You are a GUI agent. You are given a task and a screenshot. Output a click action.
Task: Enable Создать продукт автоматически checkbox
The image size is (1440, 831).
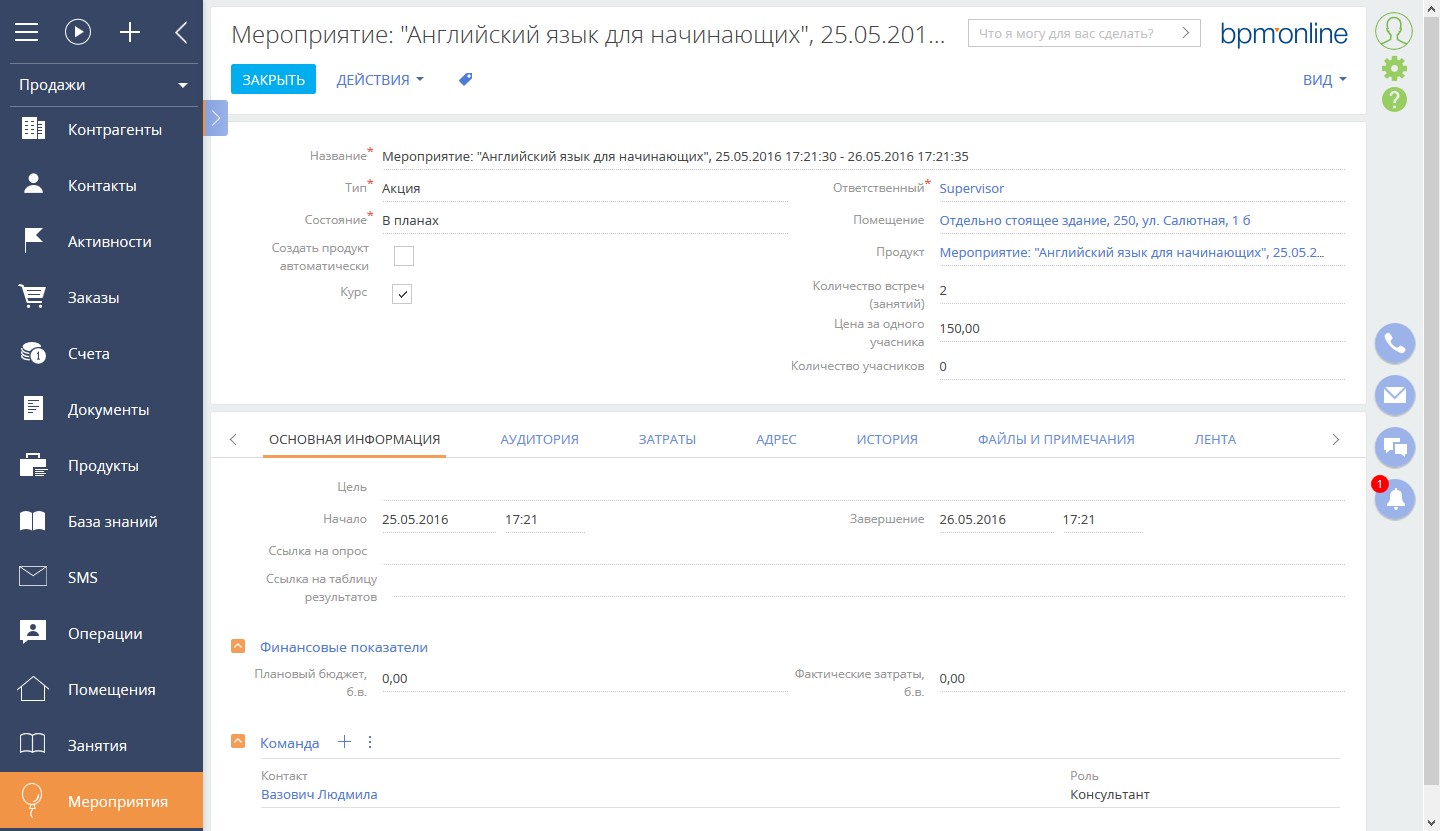click(402, 256)
